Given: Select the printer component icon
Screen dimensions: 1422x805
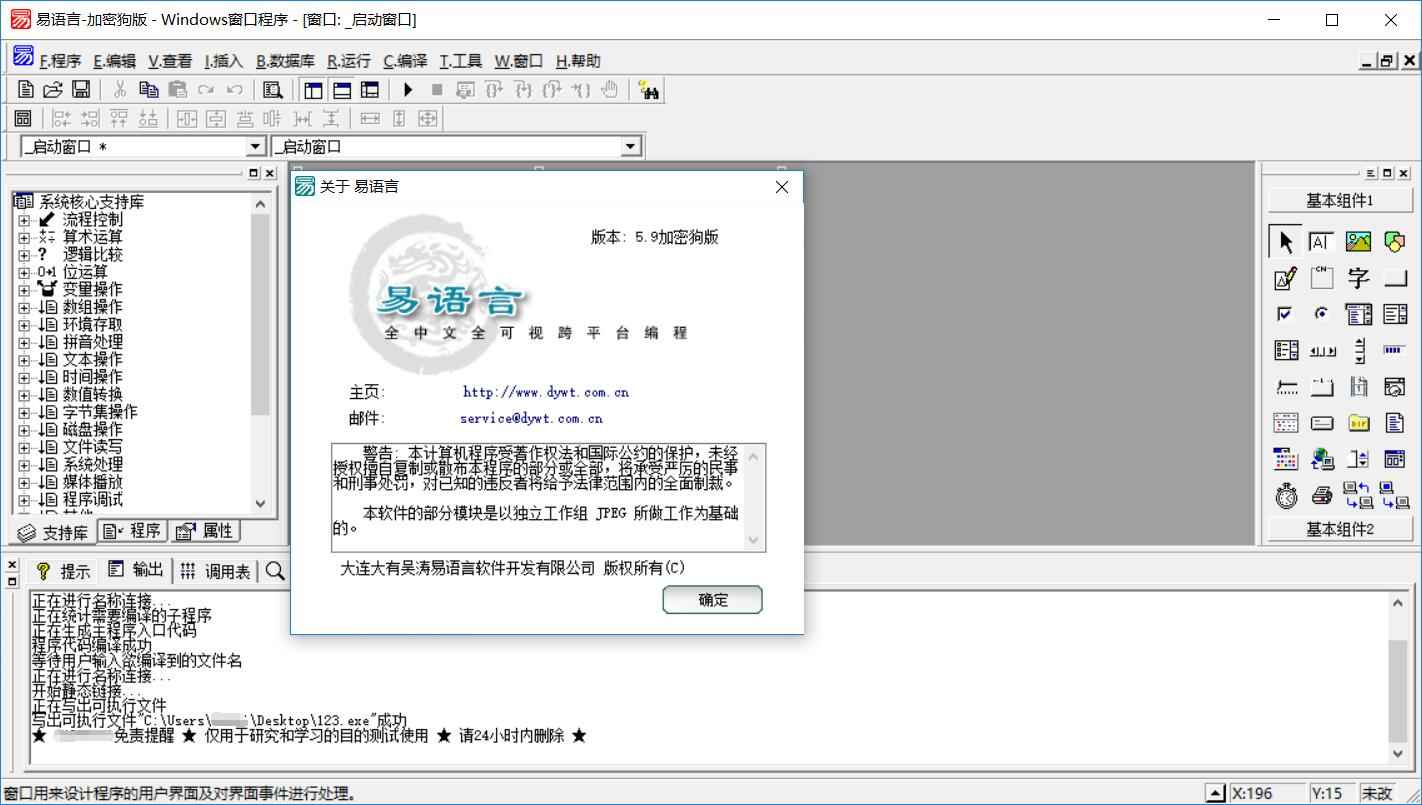Looking at the screenshot, I should [x=1321, y=495].
